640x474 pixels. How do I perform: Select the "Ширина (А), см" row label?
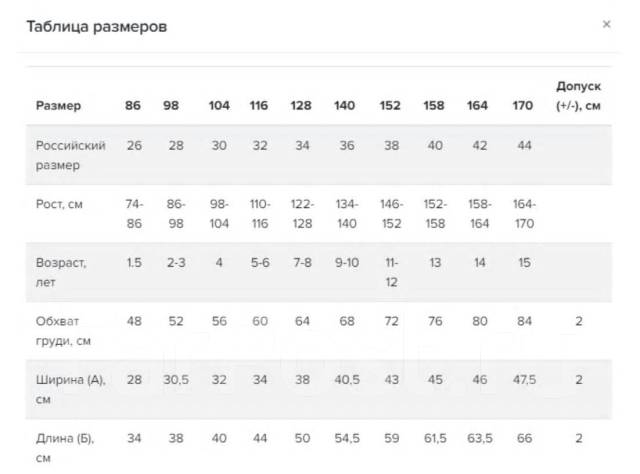pyautogui.click(x=71, y=387)
